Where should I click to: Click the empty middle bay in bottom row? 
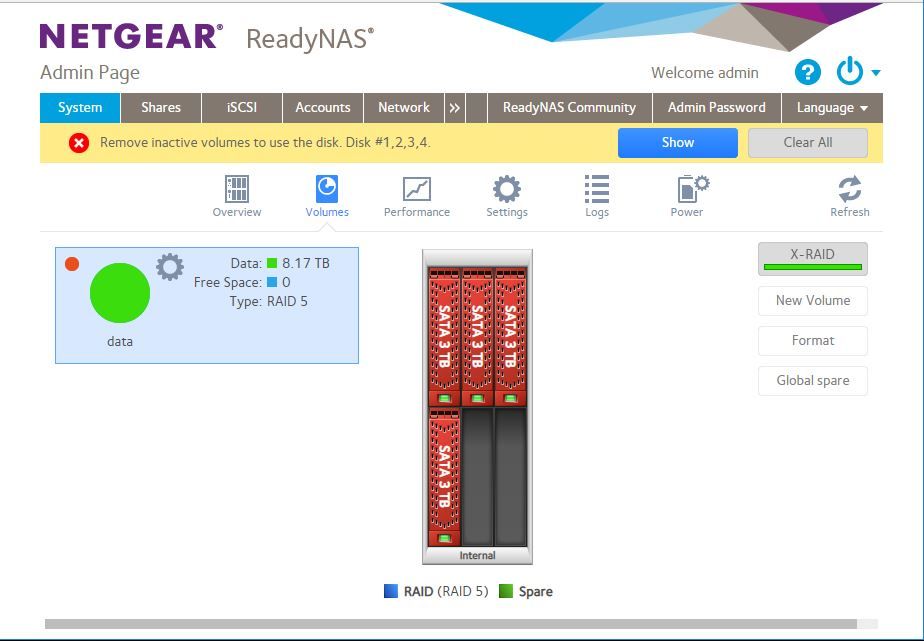477,477
